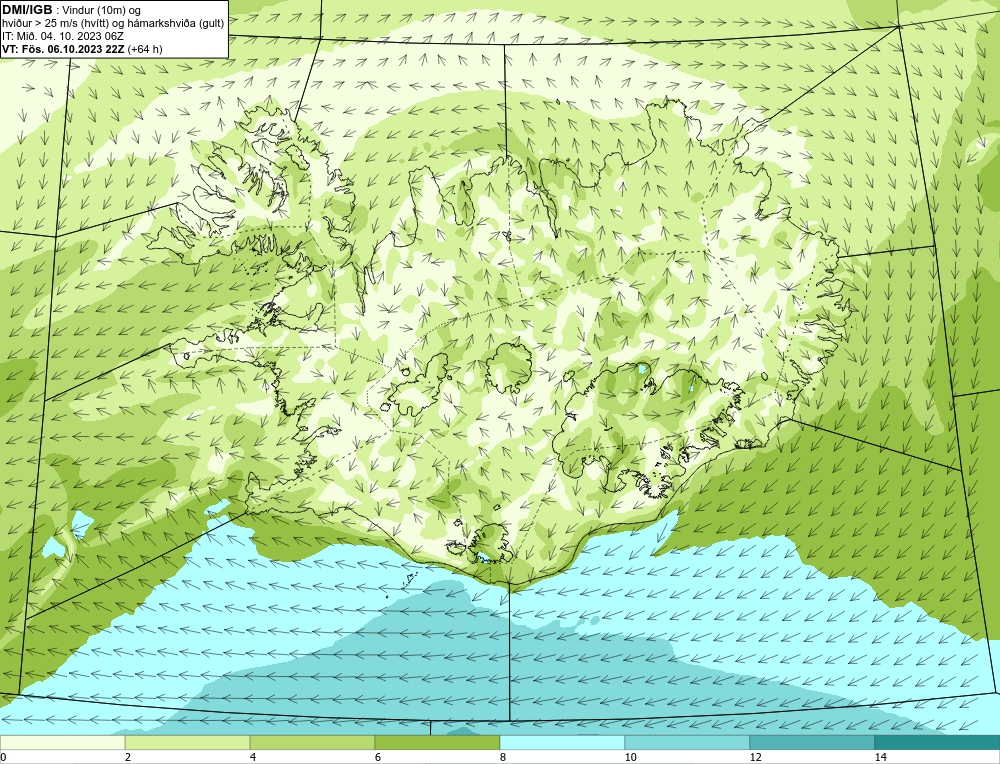Screen dimensions: 1000x764
Task: Click the 12–14 m/s darker teal legend swatch
Action: tap(812, 743)
